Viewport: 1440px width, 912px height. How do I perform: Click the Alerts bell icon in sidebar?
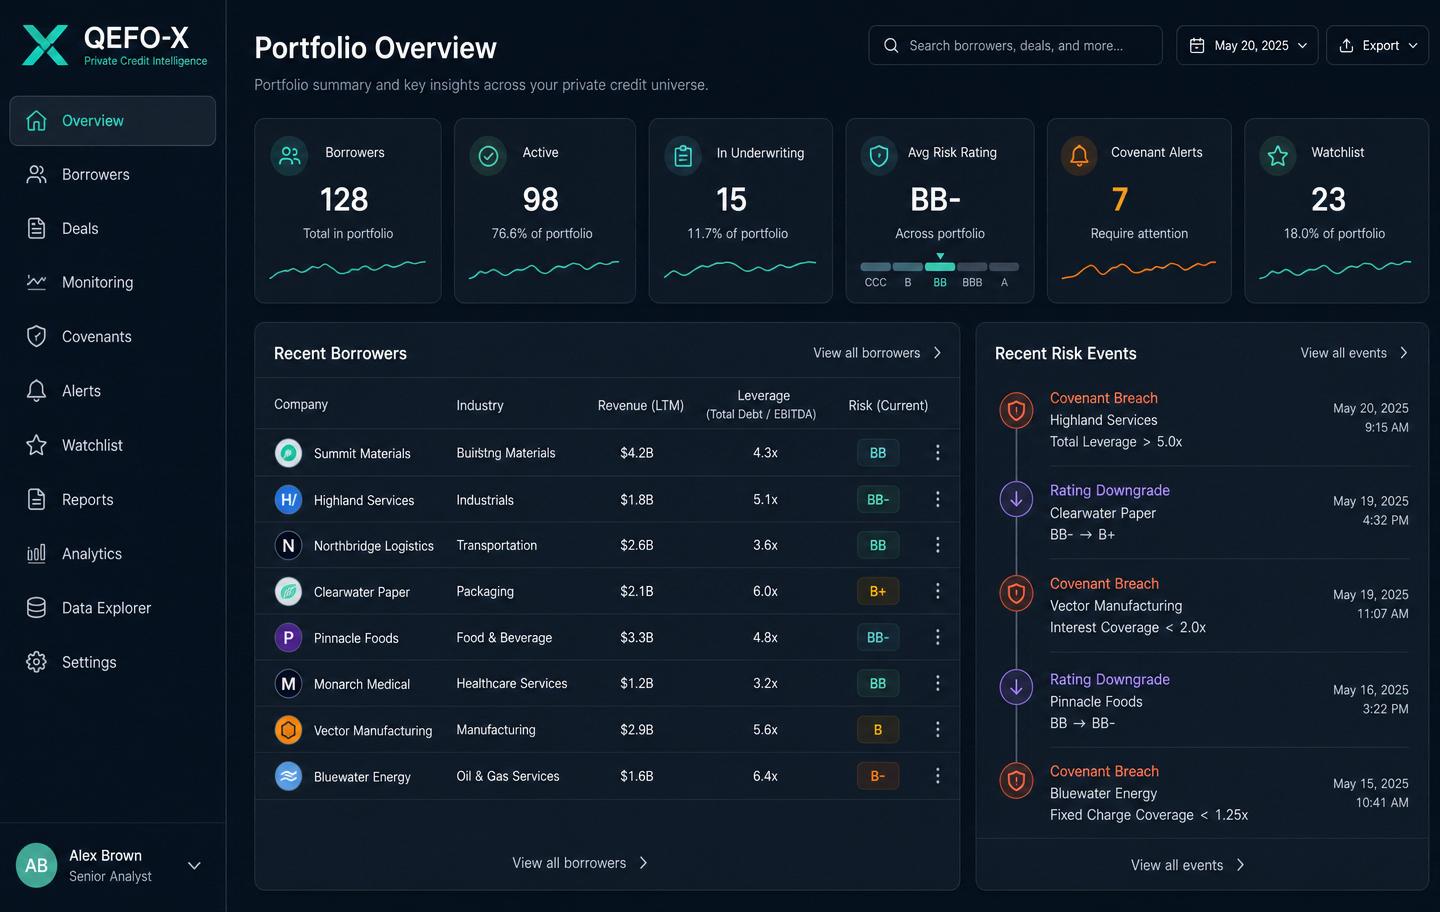coord(36,391)
